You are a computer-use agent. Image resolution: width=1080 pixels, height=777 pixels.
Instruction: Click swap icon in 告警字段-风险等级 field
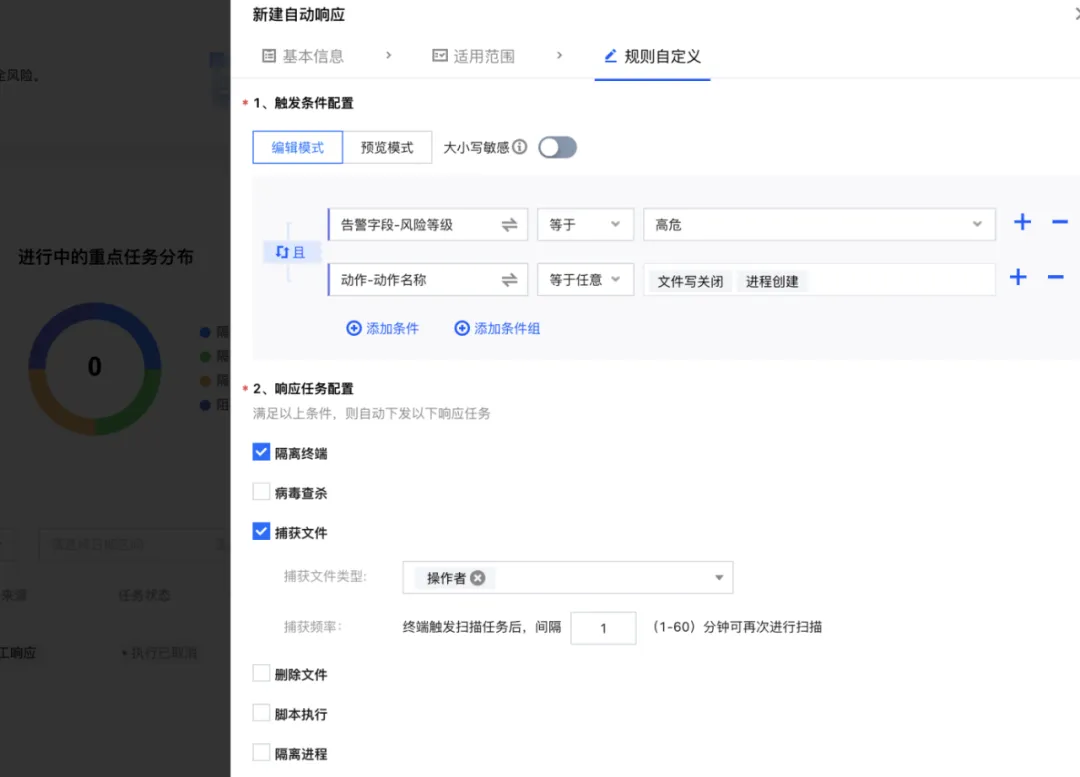click(x=509, y=225)
